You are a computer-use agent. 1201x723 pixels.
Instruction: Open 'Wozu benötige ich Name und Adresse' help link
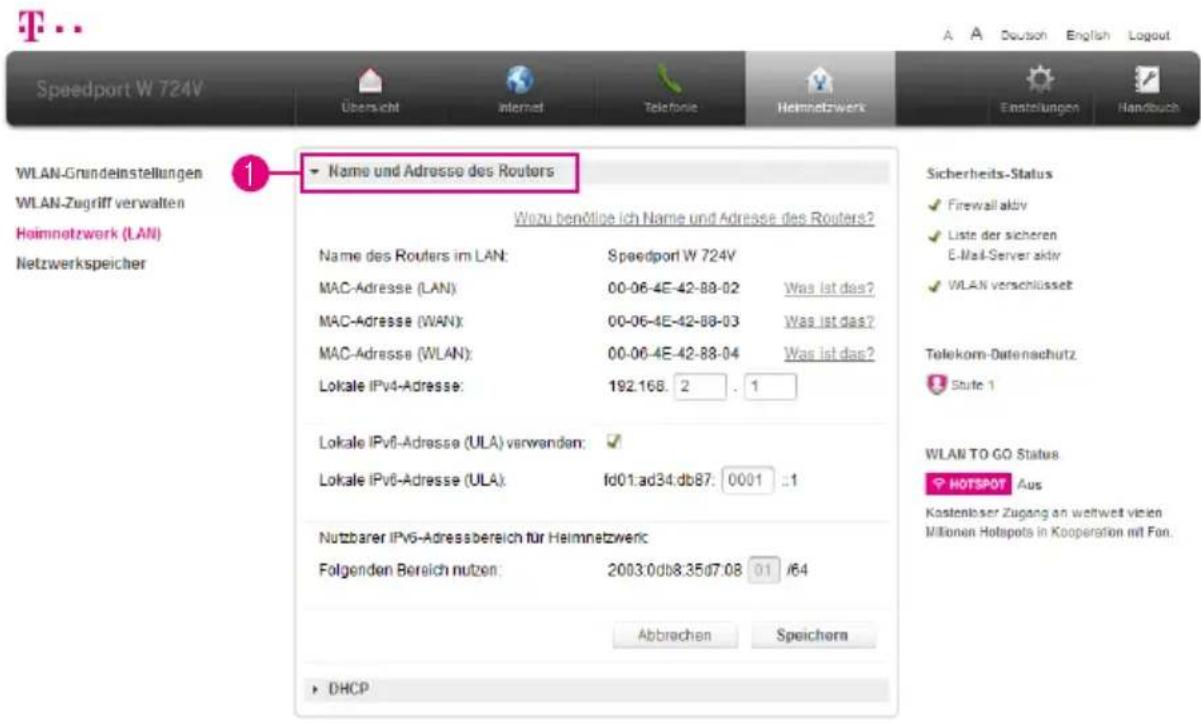[x=694, y=219]
